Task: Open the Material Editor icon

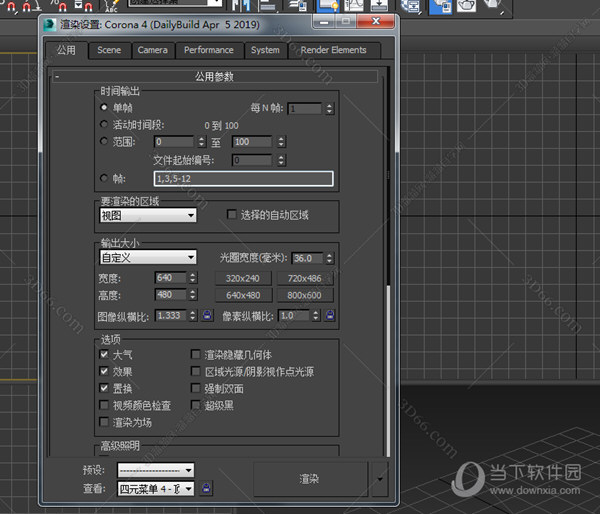Action: tap(410, 5)
